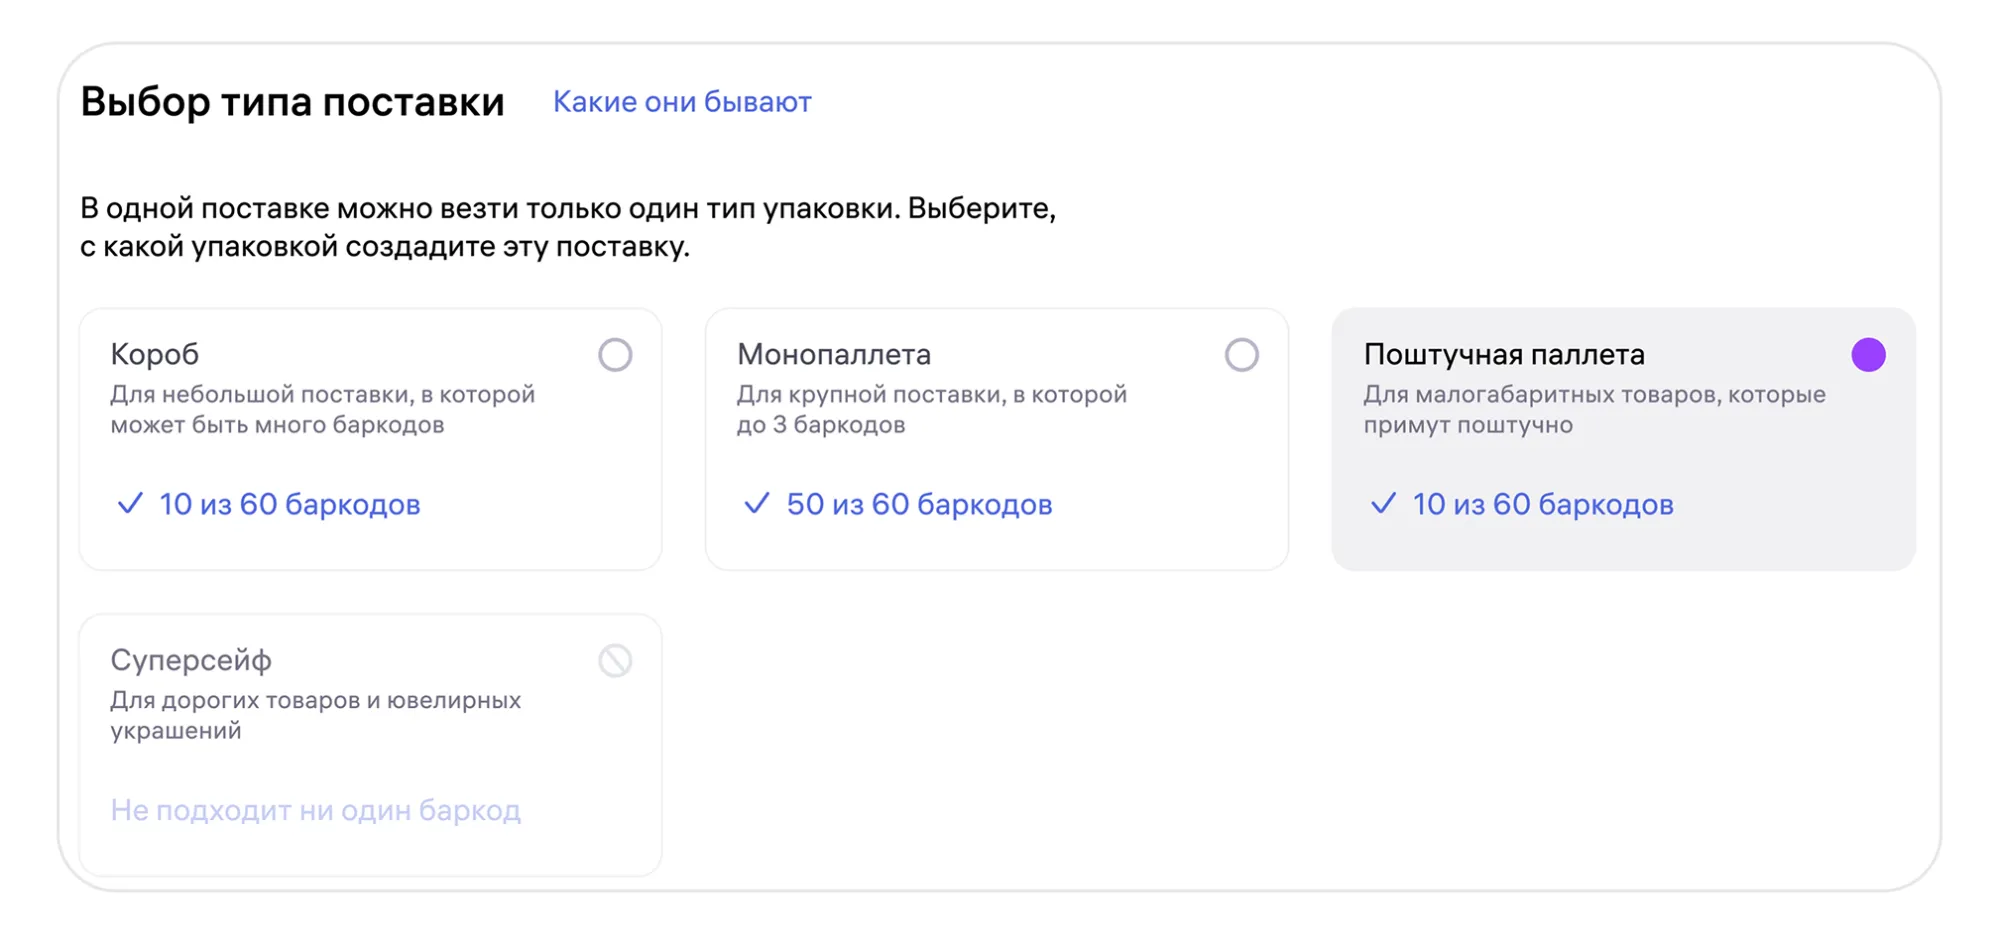Viewport: 1999px width, 935px height.
Task: Click the Короб description about small shipments
Action: pyautogui.click(x=322, y=409)
